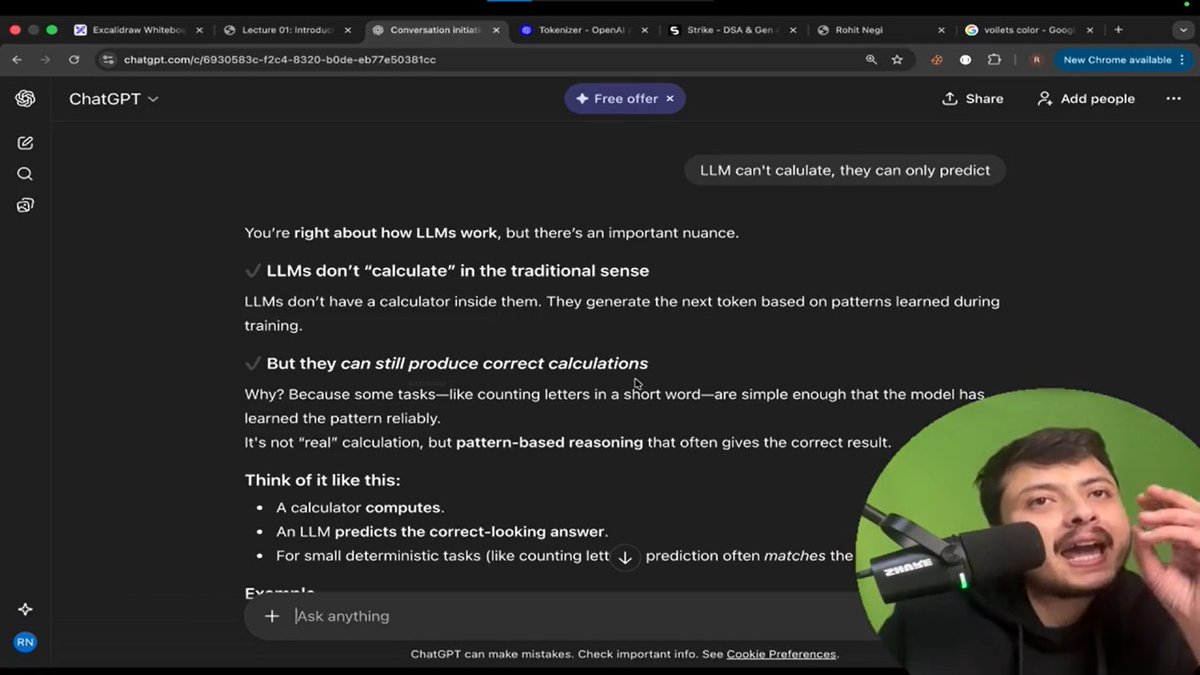Click the sparkle upgrade icon in the sidebar
This screenshot has width=1200, height=675.
[25, 609]
